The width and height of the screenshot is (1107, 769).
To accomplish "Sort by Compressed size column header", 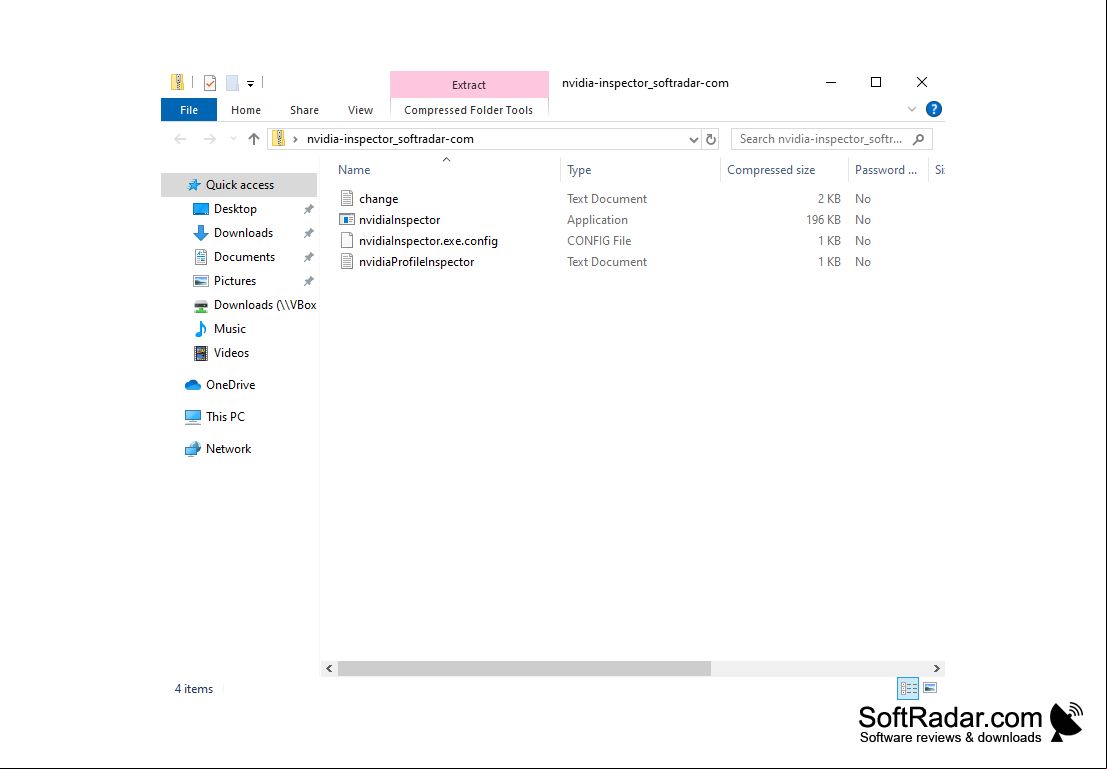I will (x=784, y=169).
